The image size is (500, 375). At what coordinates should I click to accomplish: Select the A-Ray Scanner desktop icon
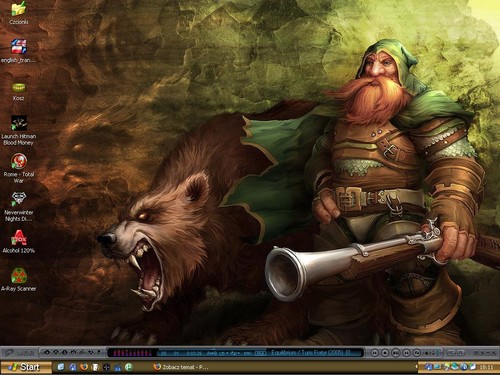[19, 280]
